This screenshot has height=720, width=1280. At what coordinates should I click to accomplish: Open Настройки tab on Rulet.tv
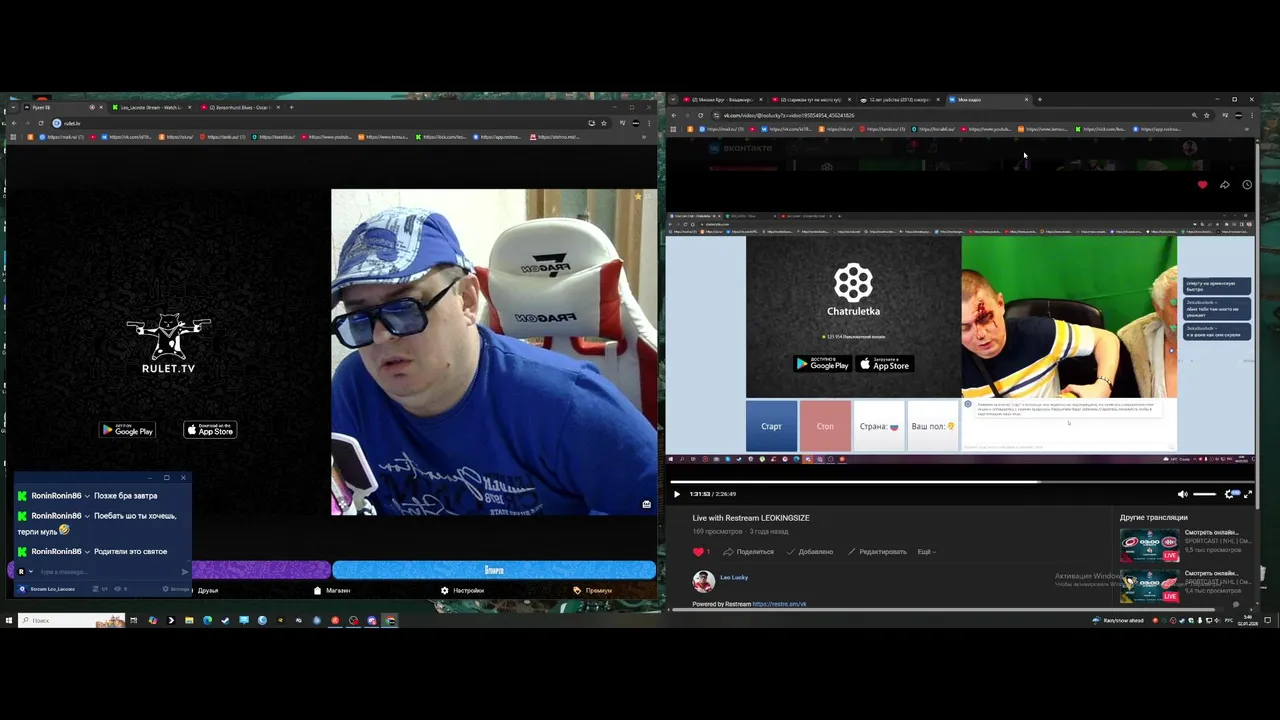coord(462,591)
